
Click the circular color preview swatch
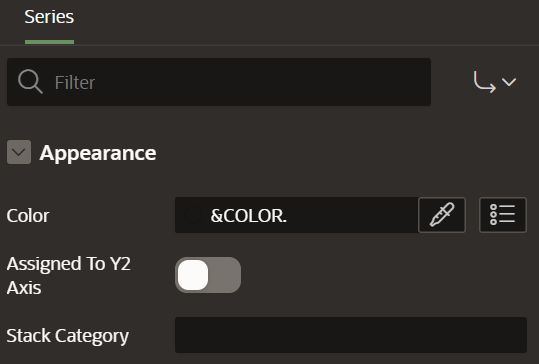pyautogui.click(x=192, y=215)
